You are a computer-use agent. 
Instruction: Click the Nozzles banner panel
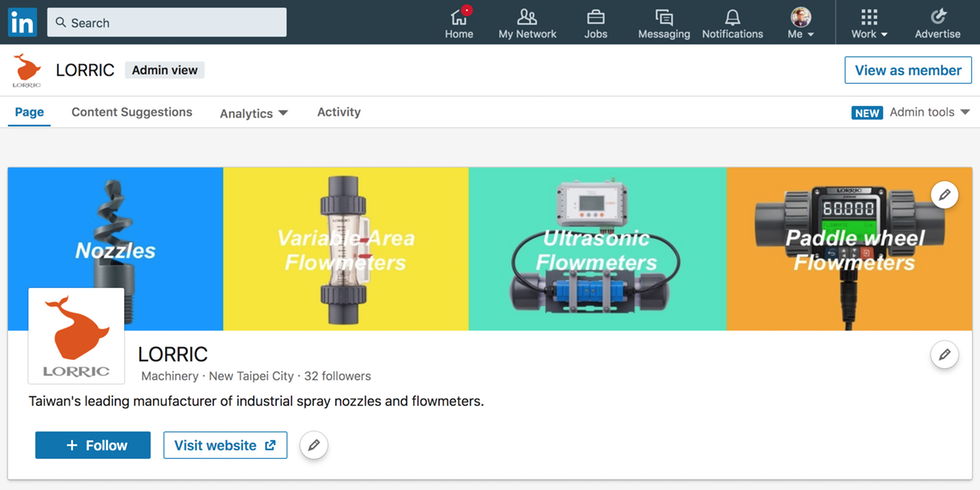pyautogui.click(x=116, y=249)
